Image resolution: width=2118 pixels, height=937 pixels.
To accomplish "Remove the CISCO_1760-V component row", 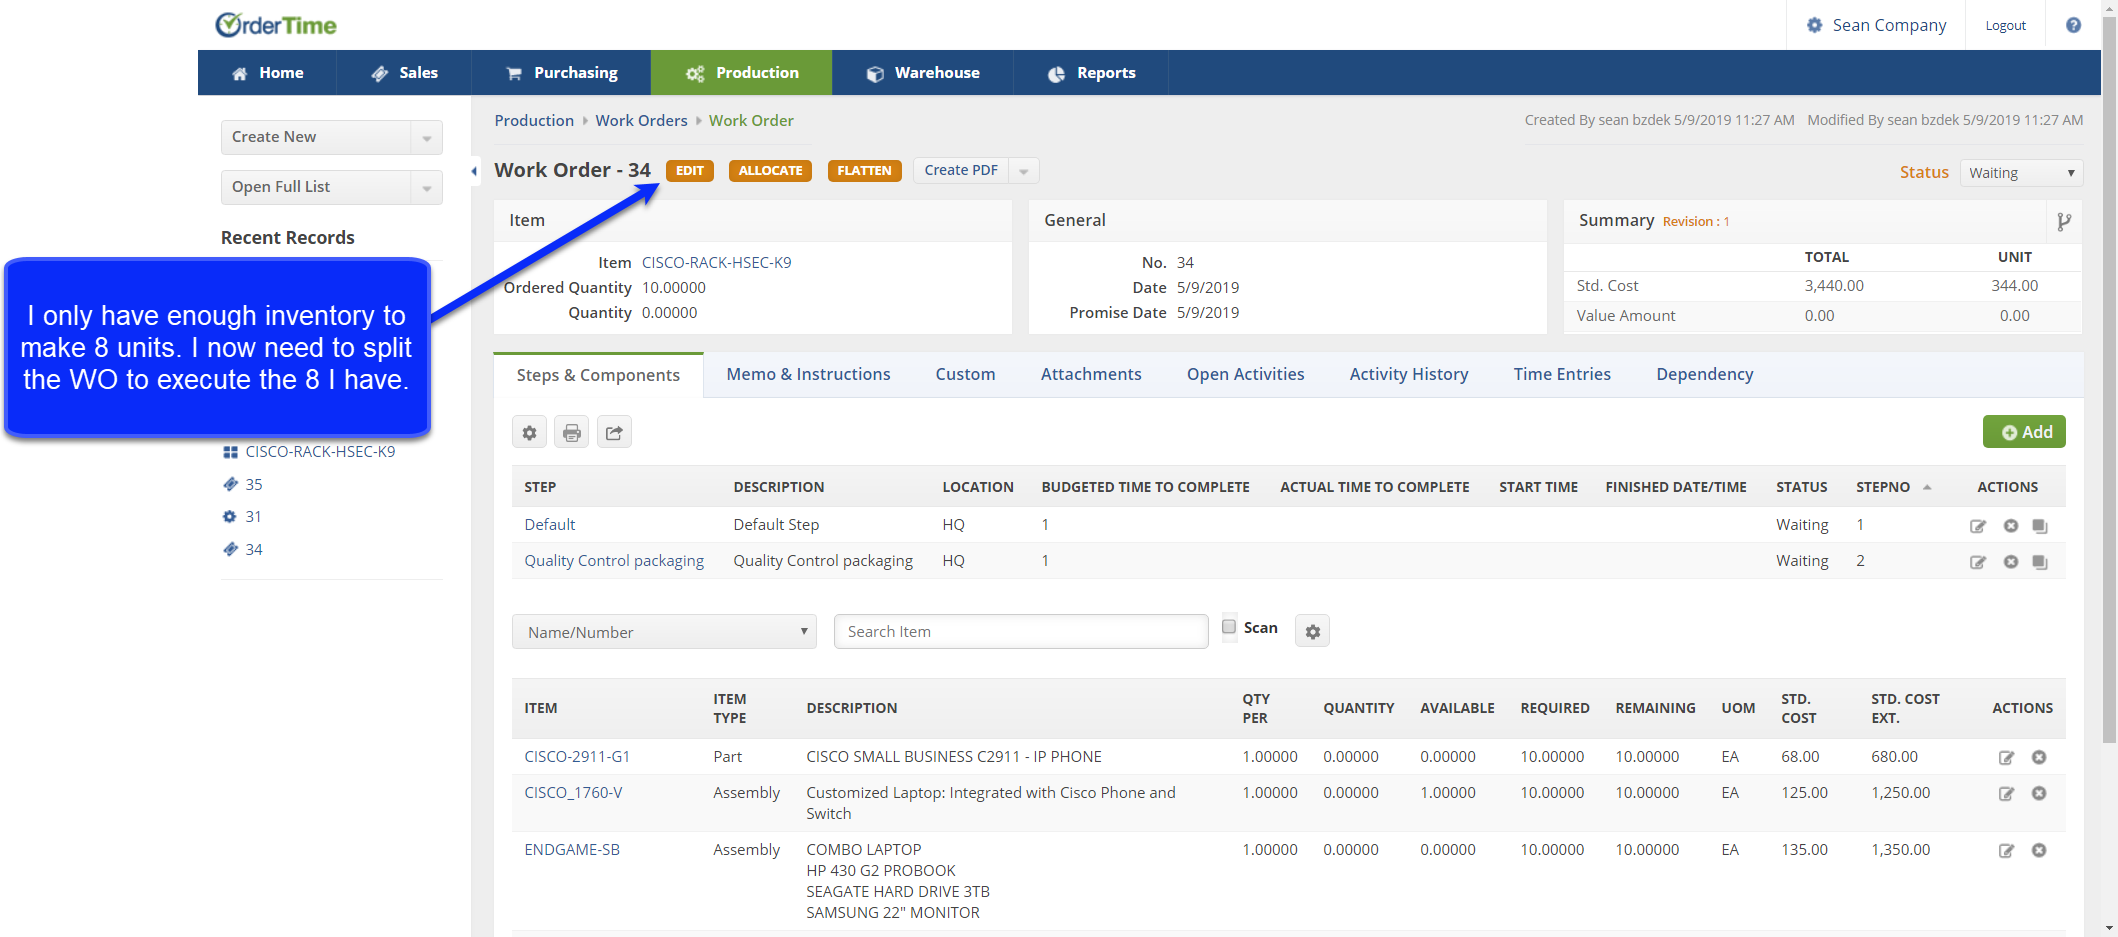I will 2039,794.
